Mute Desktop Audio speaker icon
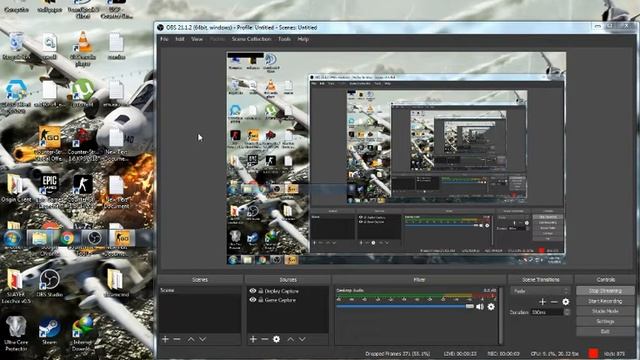Viewport: 640px width, 360px height. 480,307
